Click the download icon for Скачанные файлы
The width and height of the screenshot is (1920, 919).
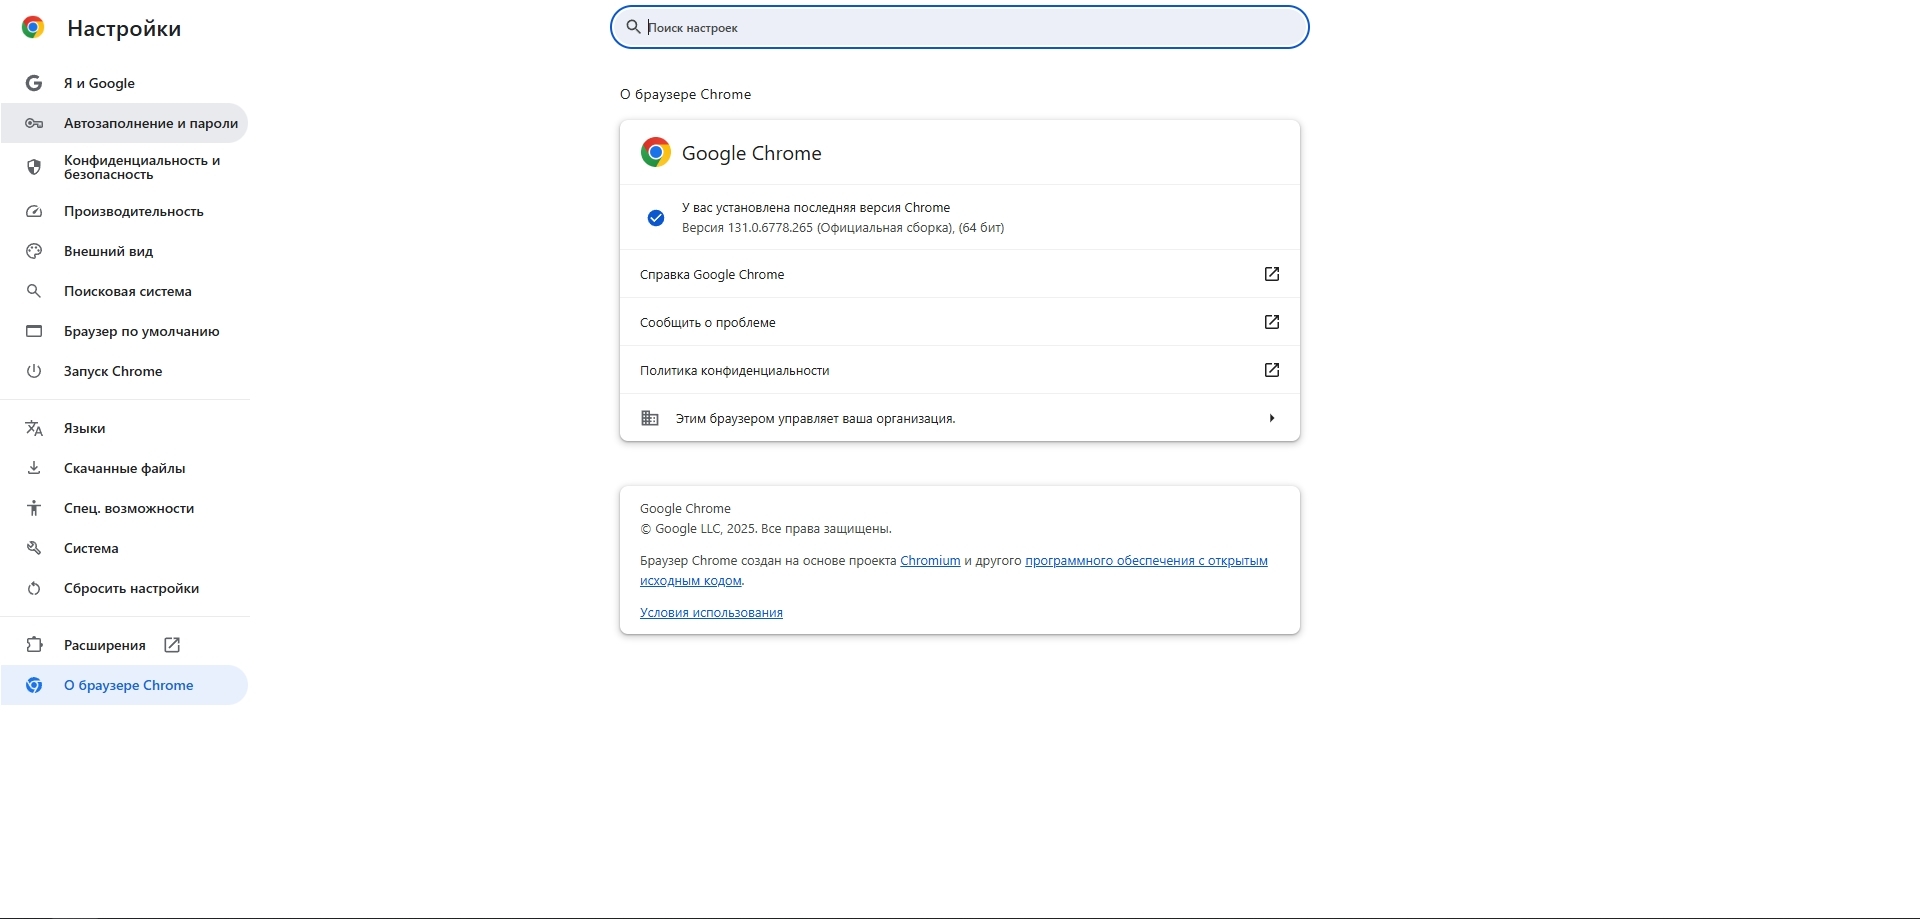click(34, 468)
